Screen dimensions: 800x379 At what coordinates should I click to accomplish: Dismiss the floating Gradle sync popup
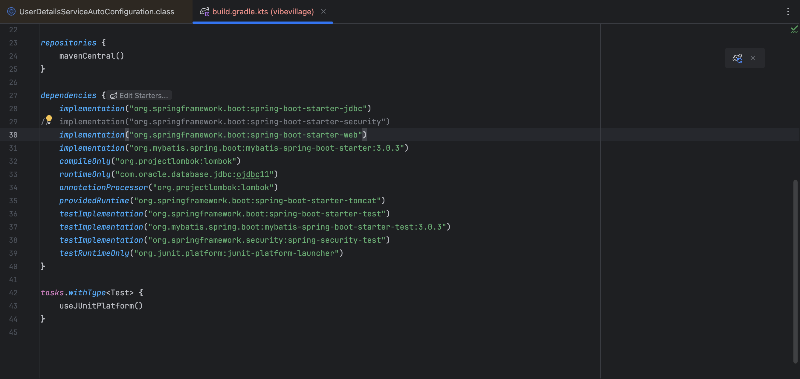(753, 58)
